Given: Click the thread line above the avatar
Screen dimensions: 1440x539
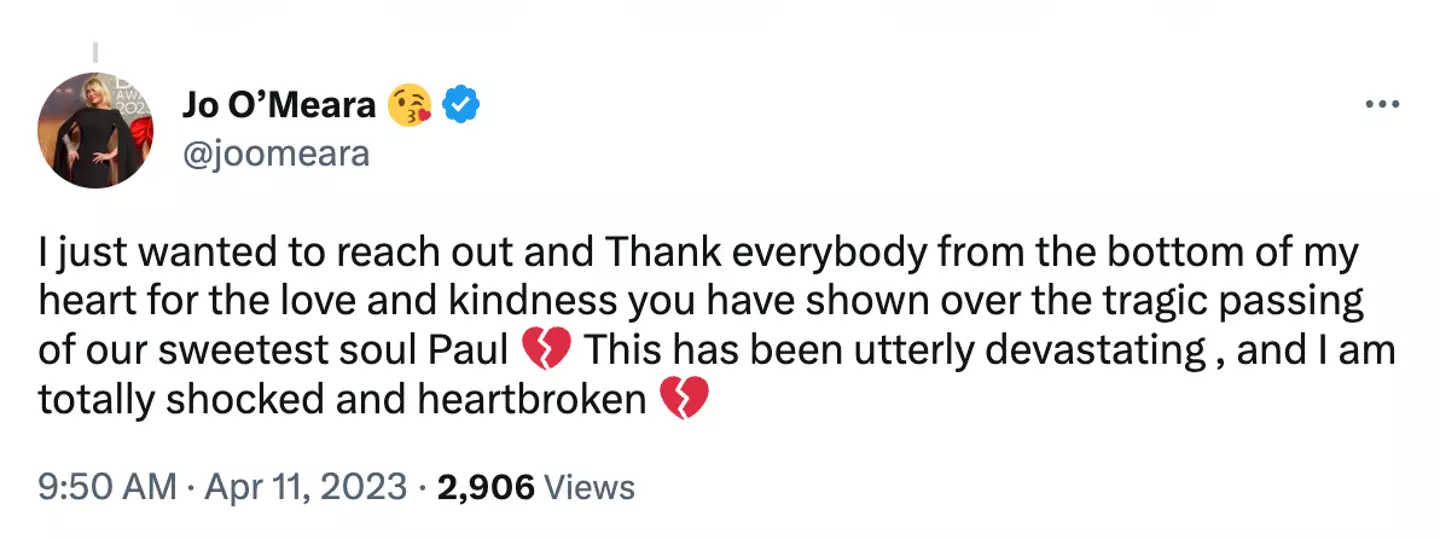Looking at the screenshot, I should coord(95,51).
